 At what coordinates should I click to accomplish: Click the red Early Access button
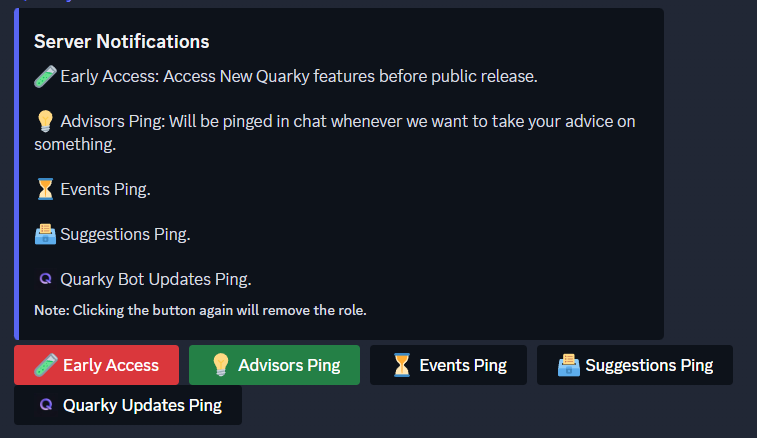97,365
